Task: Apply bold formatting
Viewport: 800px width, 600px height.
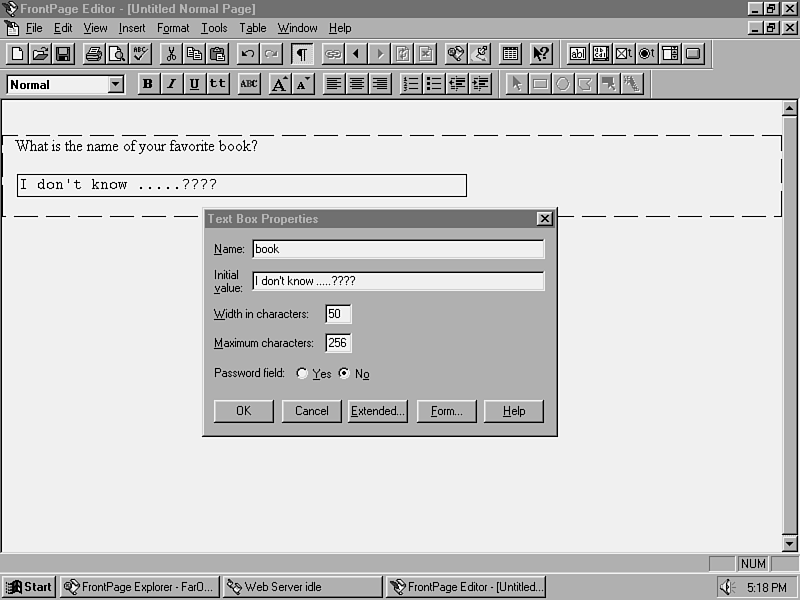Action: (148, 84)
